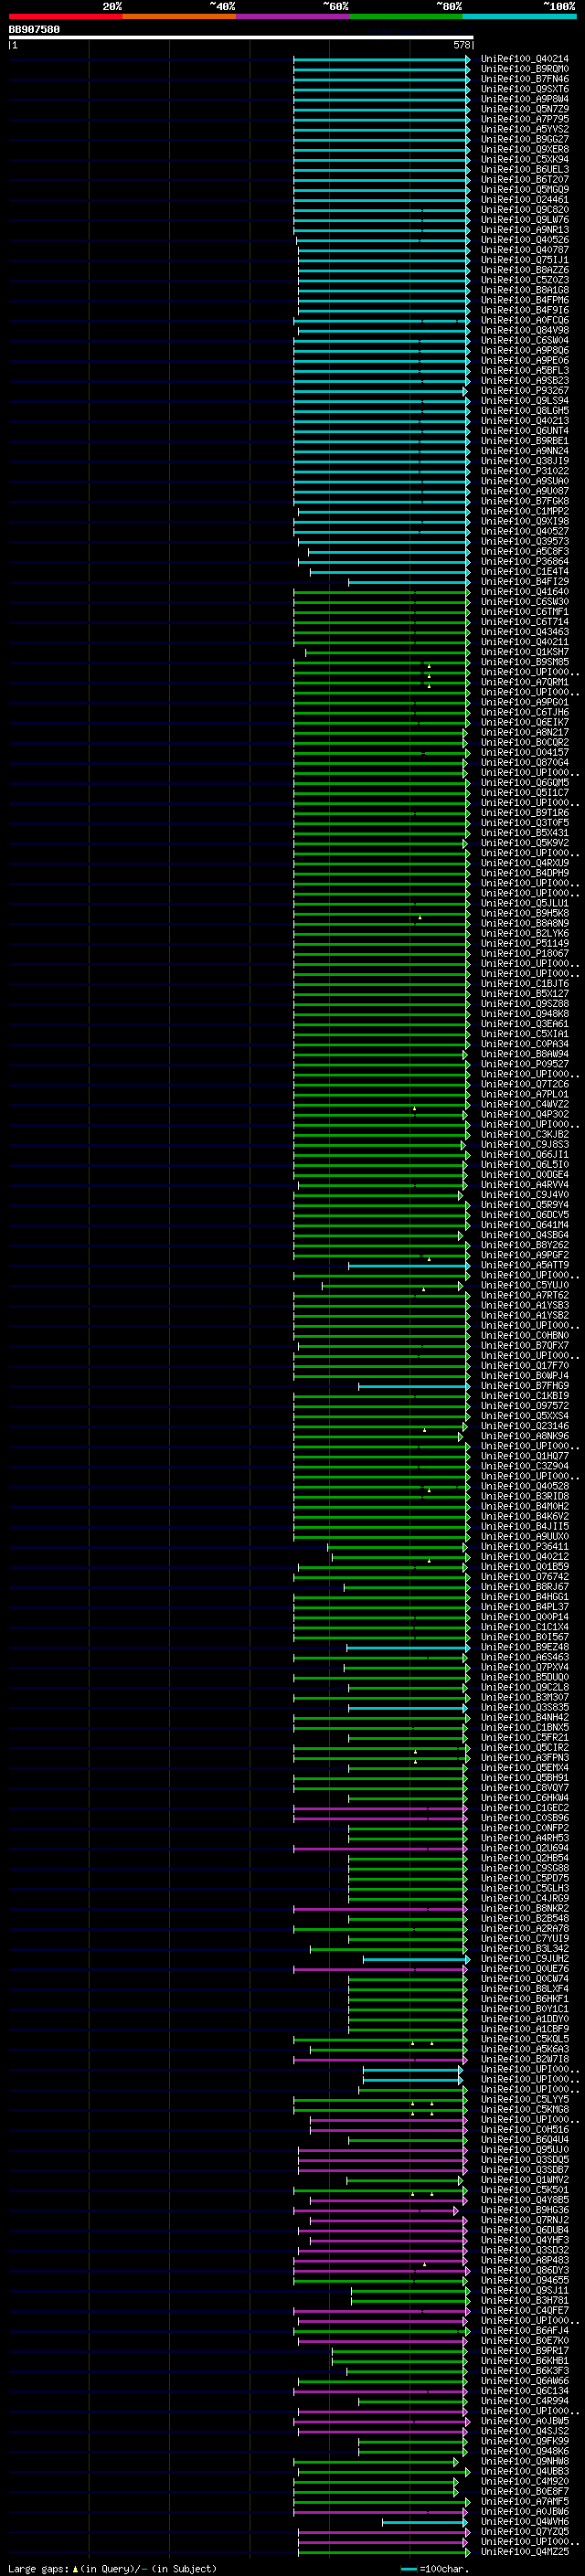The height and width of the screenshot is (2576, 585).
Task: Click the cyan alignment bar for UniRef100_A5ATT9
Action: coord(409,1266)
